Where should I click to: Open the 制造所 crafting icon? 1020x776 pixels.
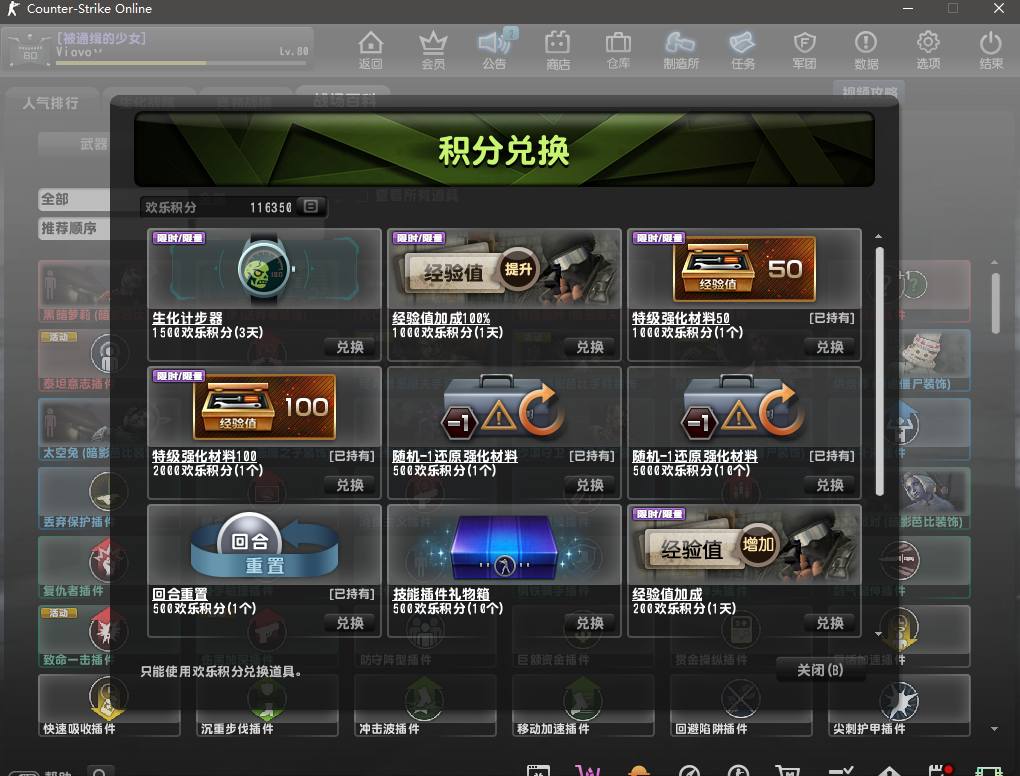[x=680, y=50]
